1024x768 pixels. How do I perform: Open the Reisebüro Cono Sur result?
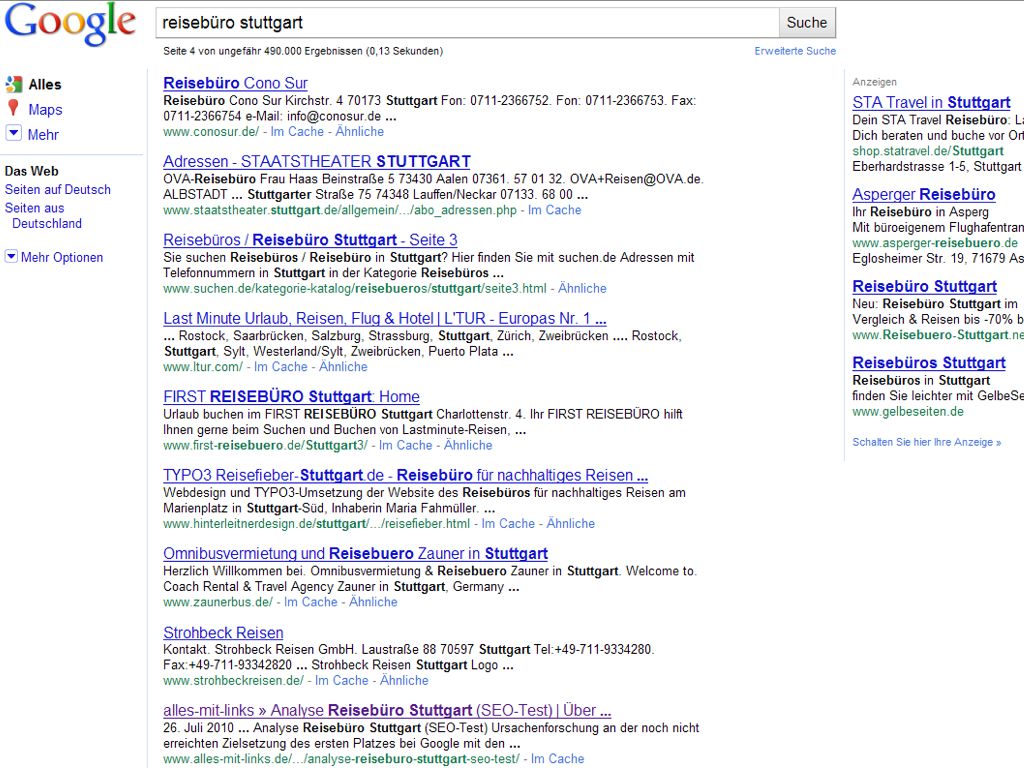point(235,83)
